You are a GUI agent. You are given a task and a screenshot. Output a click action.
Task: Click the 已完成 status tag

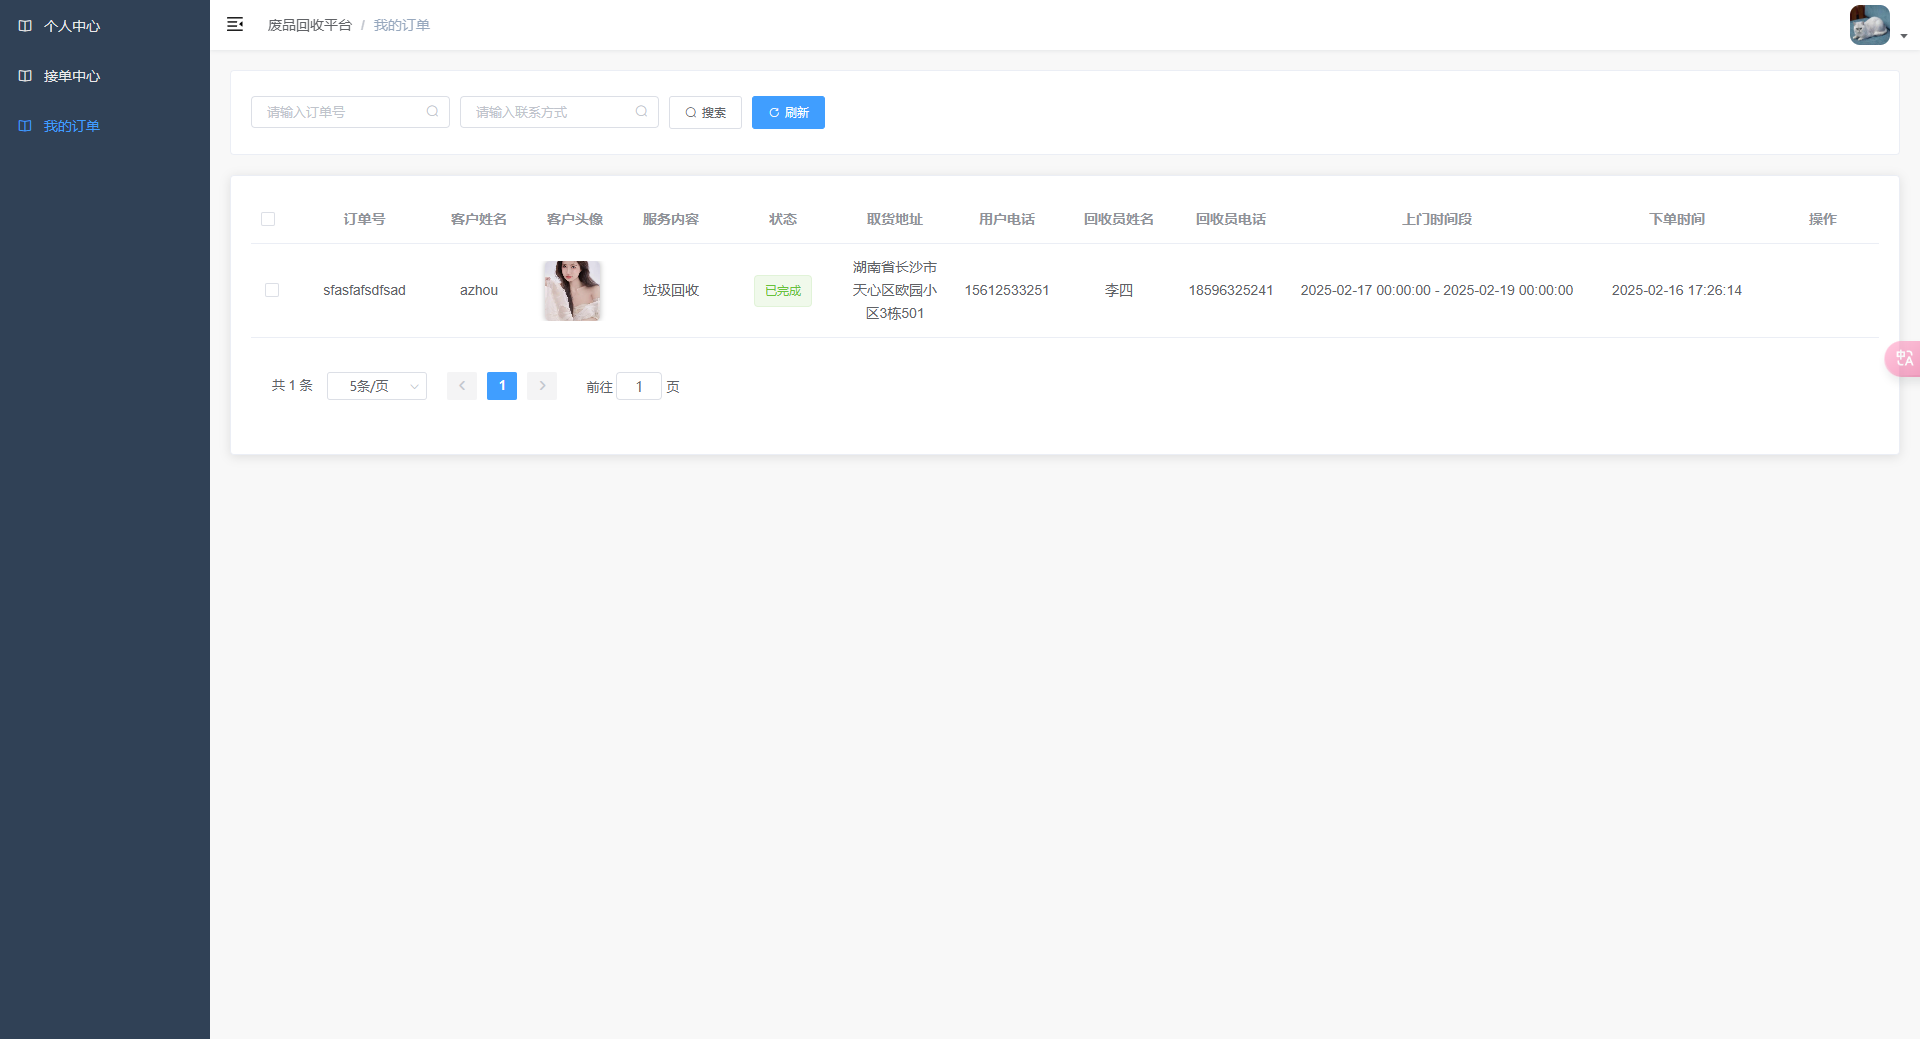[x=783, y=291]
